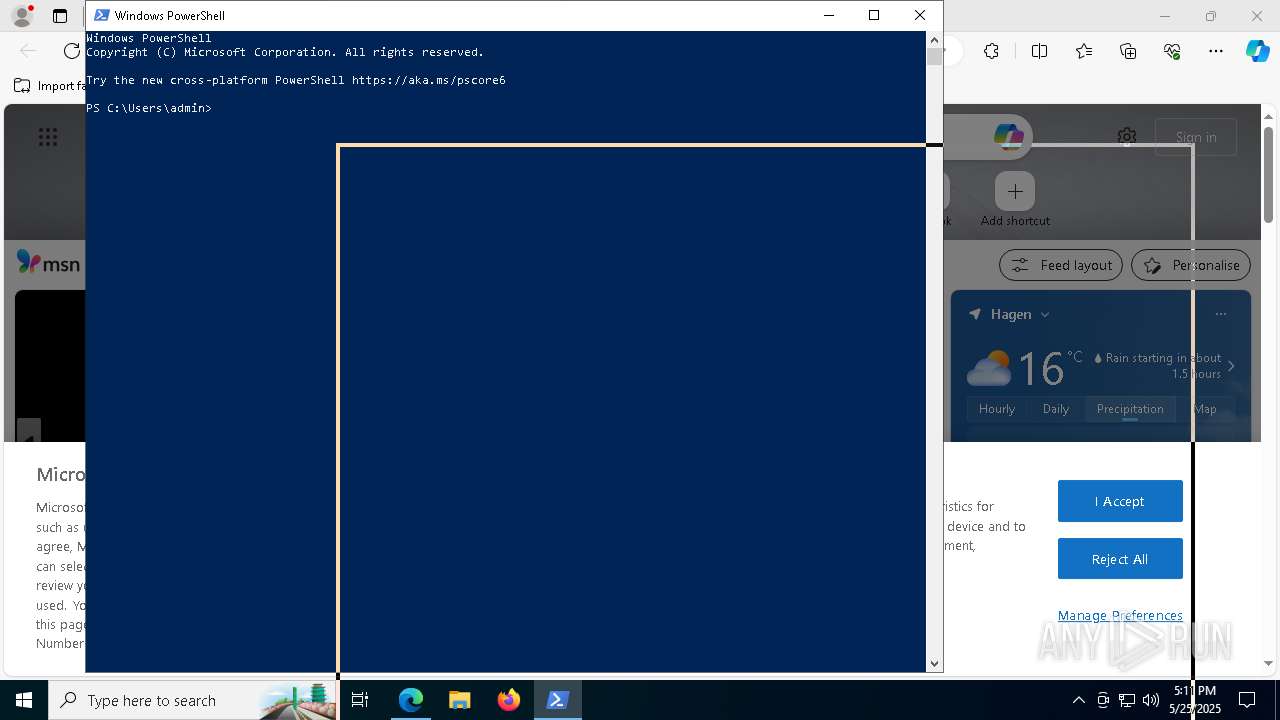Click Reject All cookies button
The width and height of the screenshot is (1280, 720).
tap(1120, 559)
